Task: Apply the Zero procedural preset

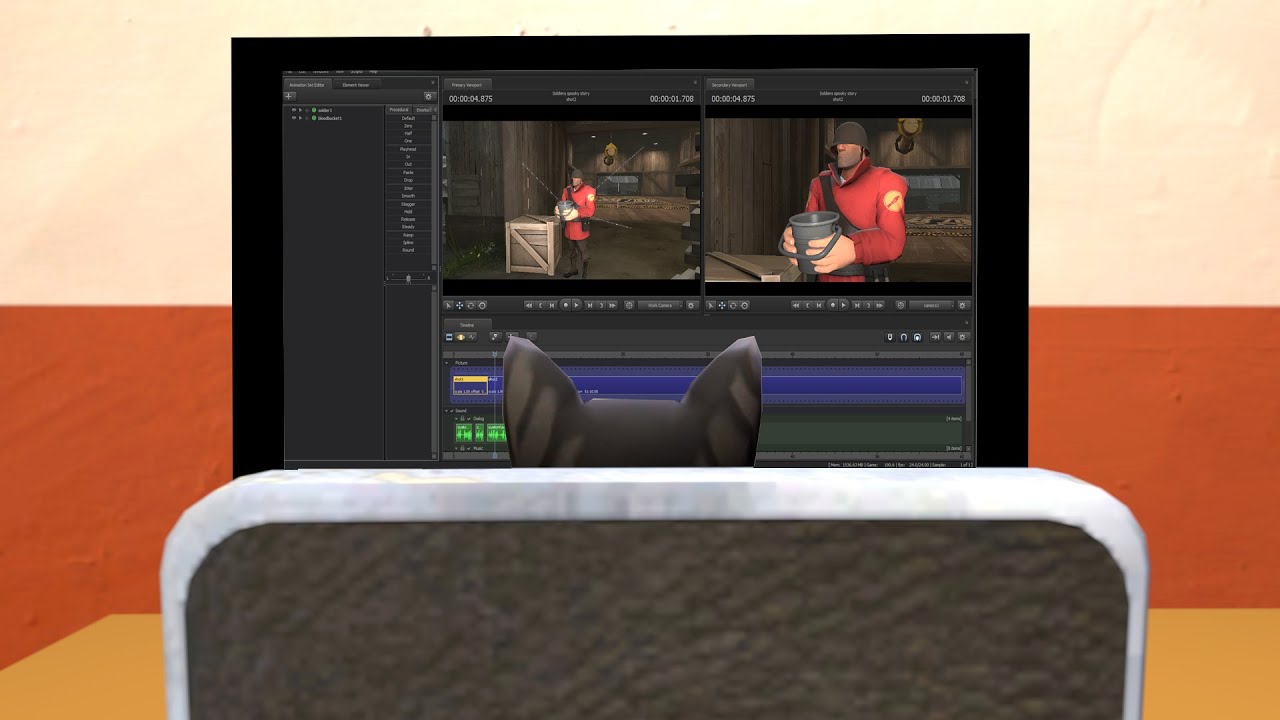Action: 408,126
